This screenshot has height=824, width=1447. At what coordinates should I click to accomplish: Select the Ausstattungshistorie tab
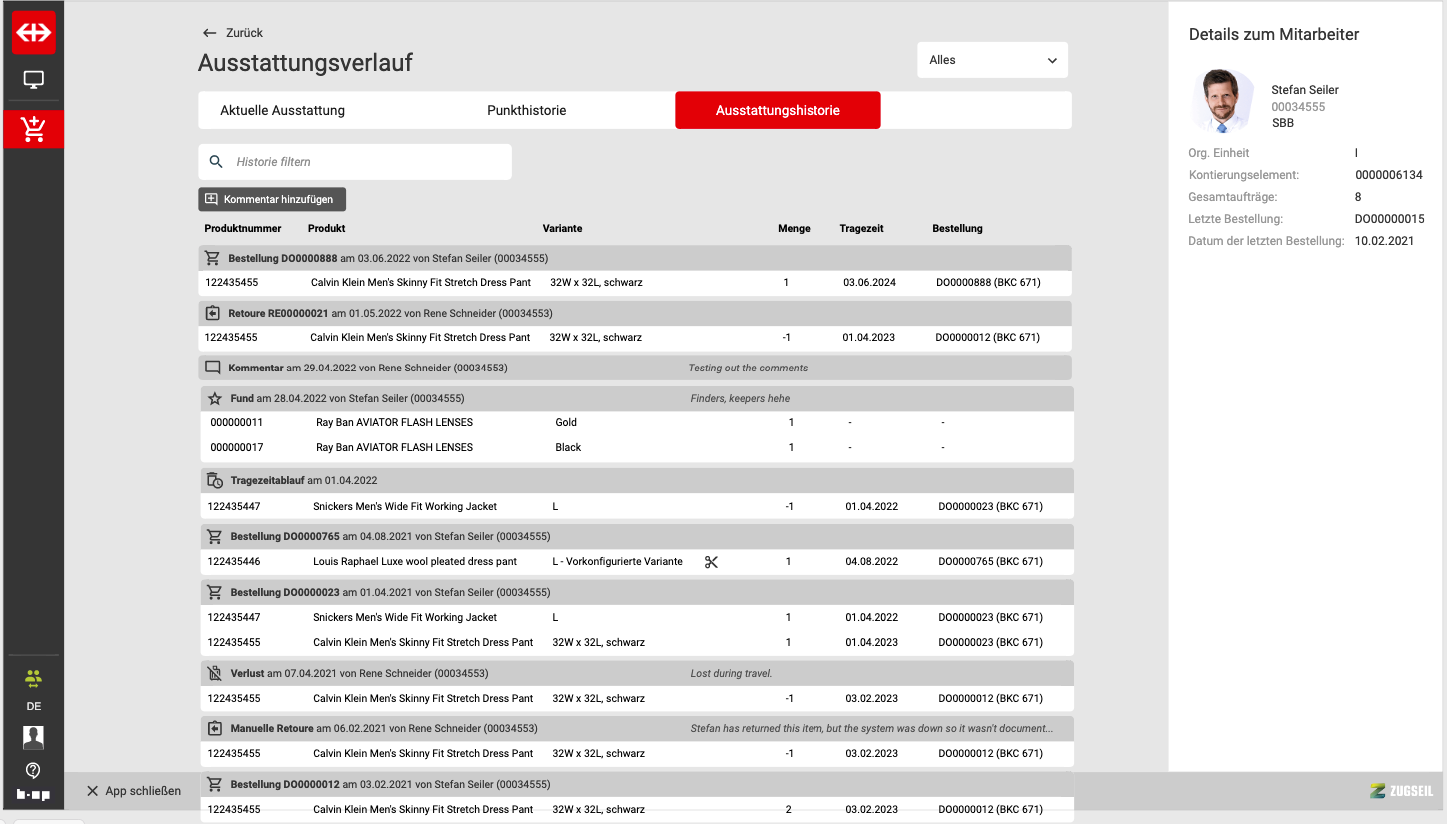(777, 111)
